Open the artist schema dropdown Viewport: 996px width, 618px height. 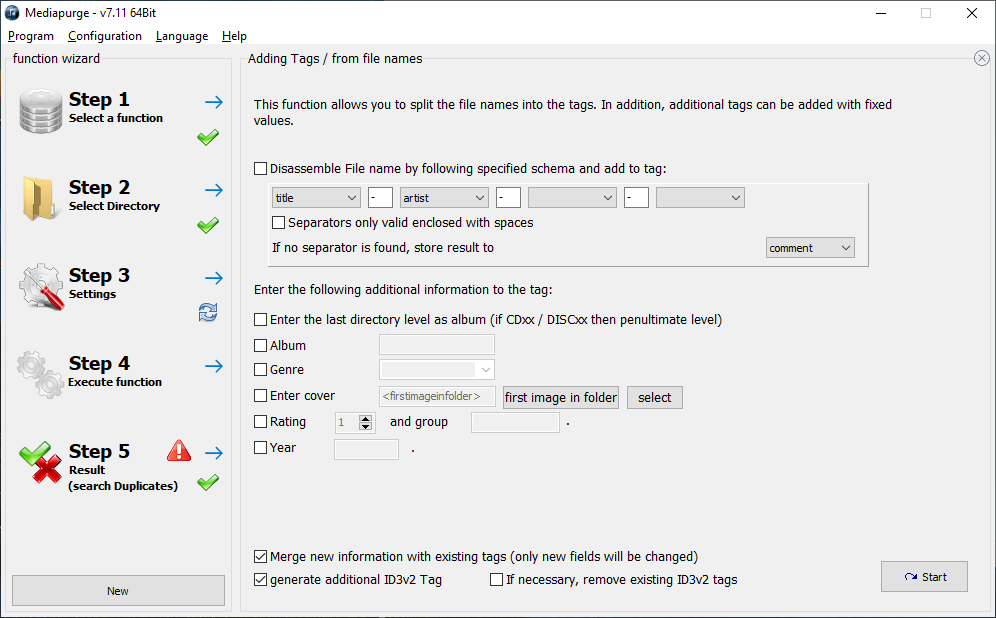point(444,198)
